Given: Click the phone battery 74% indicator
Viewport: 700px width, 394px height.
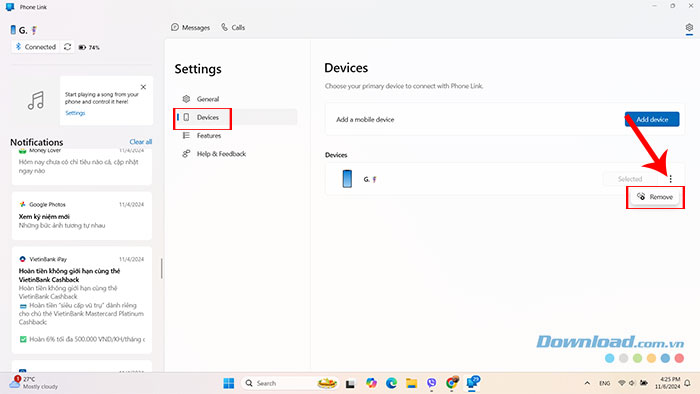Looking at the screenshot, I should (x=89, y=47).
